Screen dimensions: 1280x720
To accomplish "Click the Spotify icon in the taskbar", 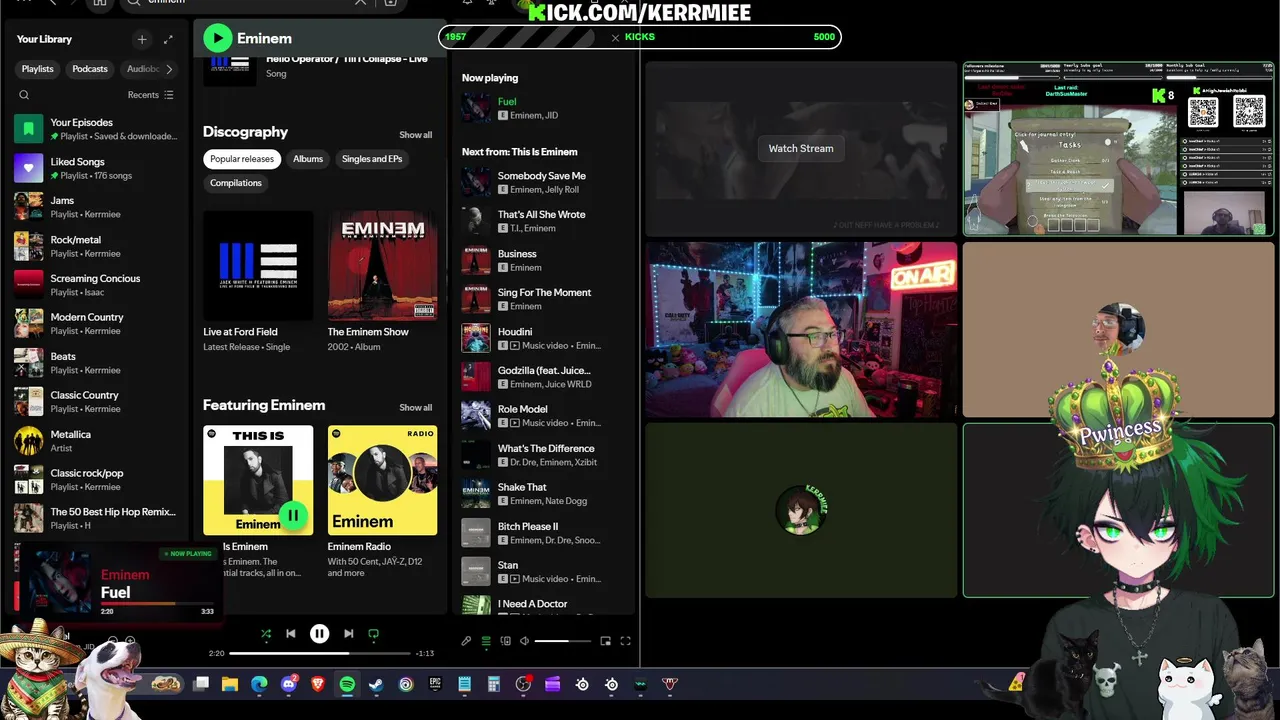I will point(347,684).
